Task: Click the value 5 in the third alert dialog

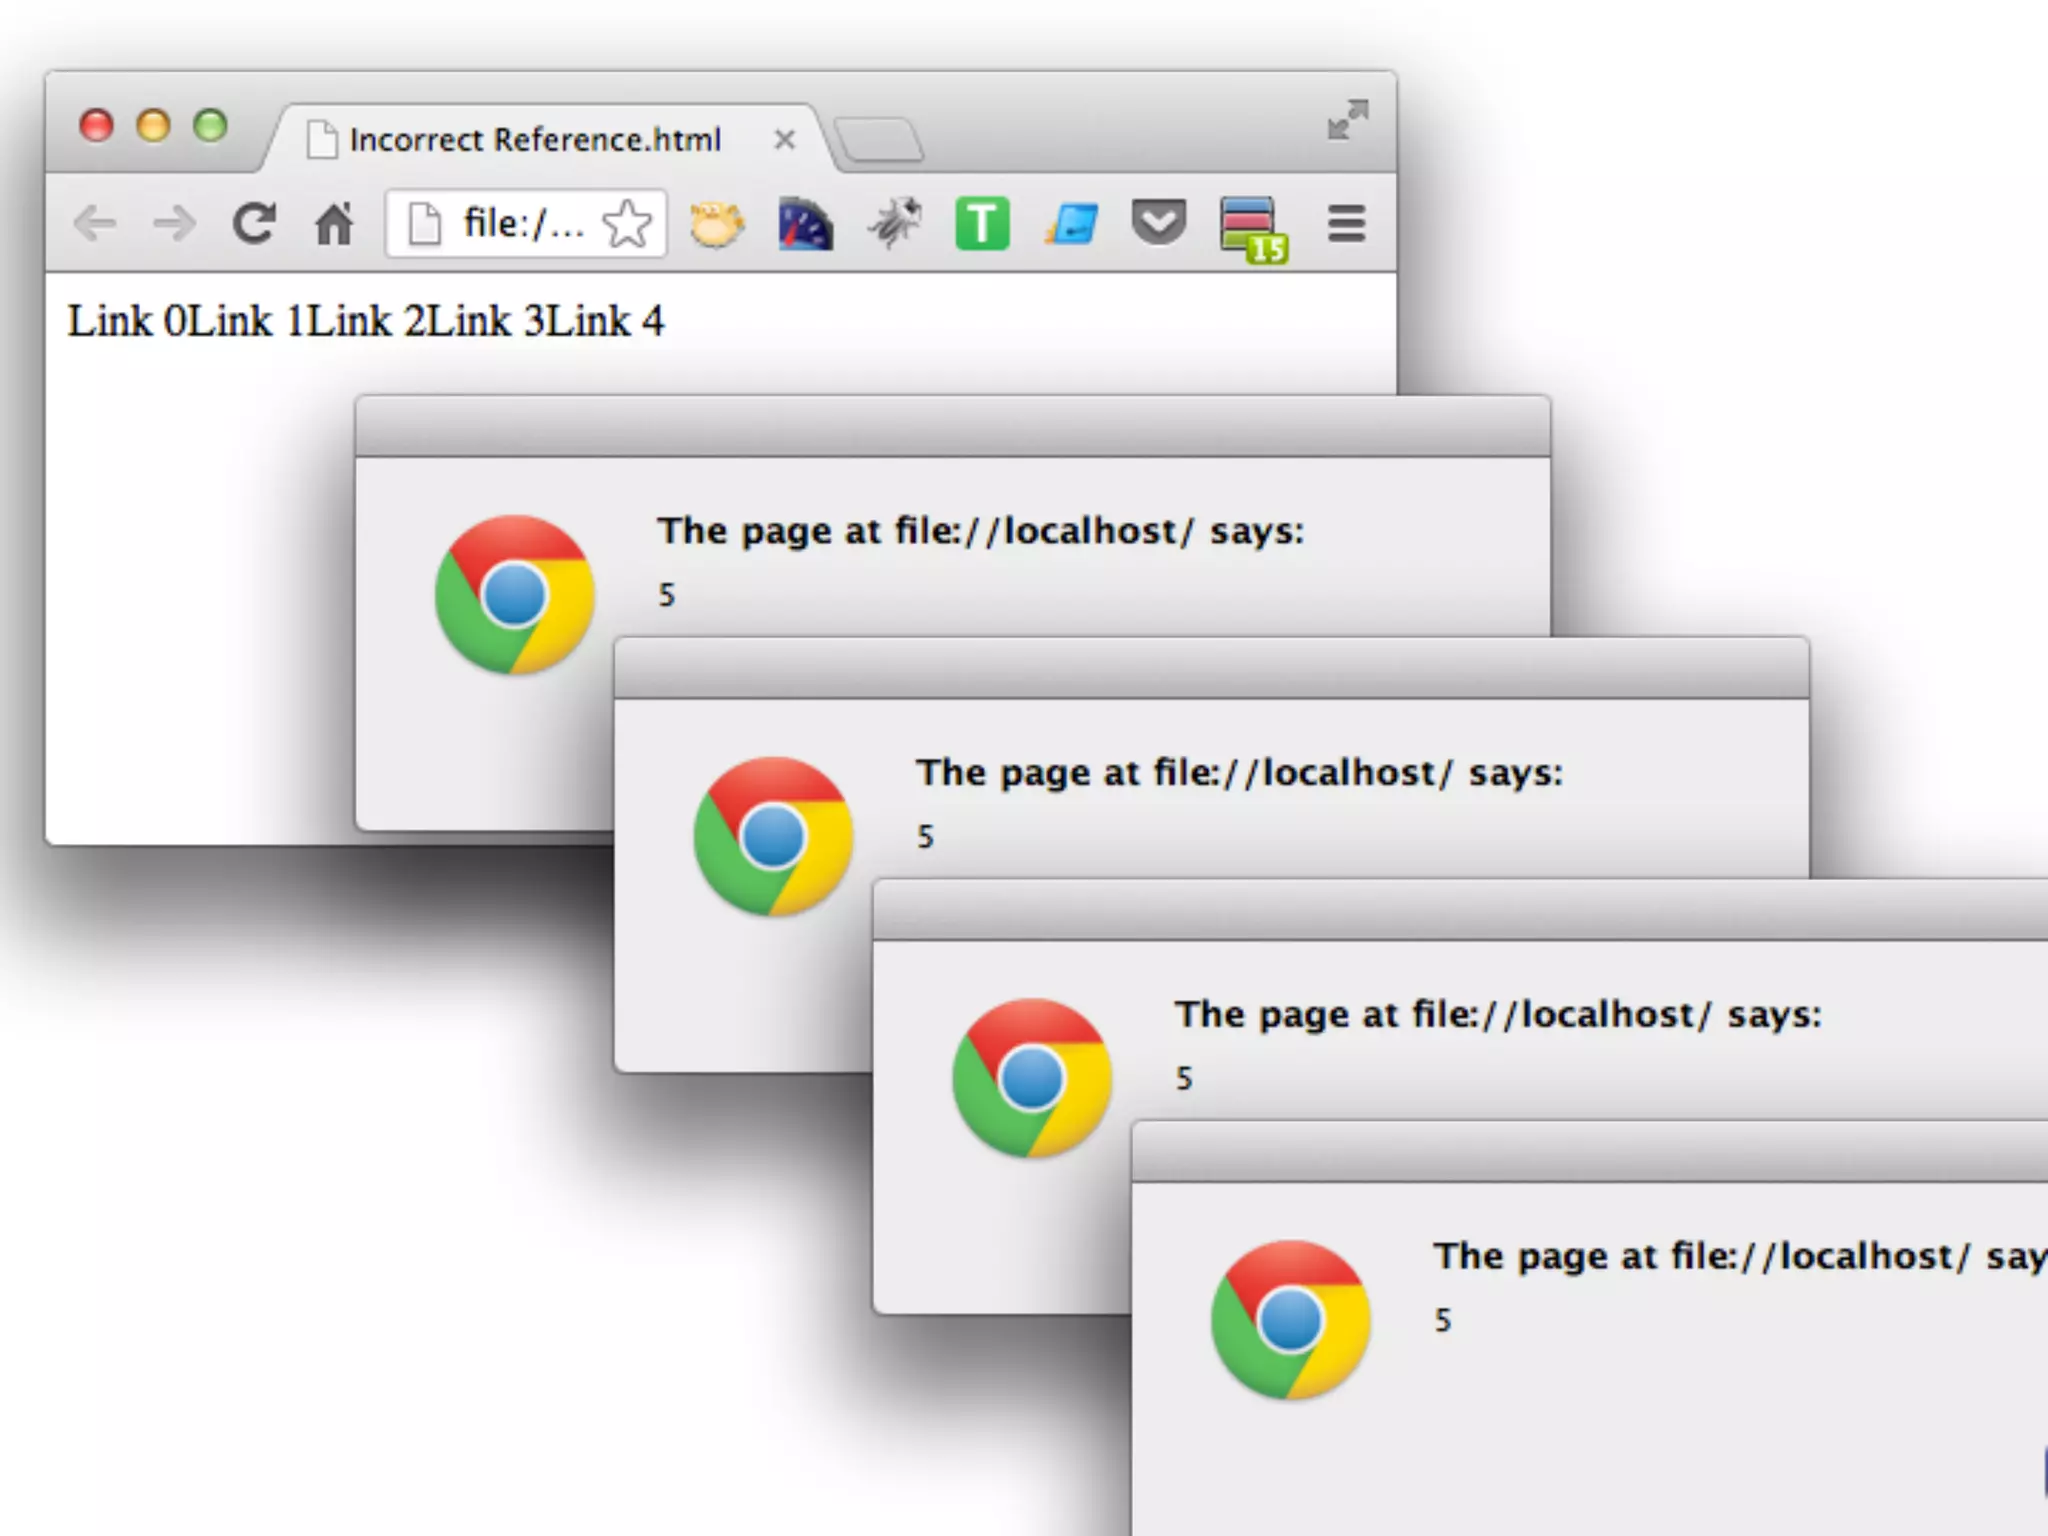Action: 1185,1079
